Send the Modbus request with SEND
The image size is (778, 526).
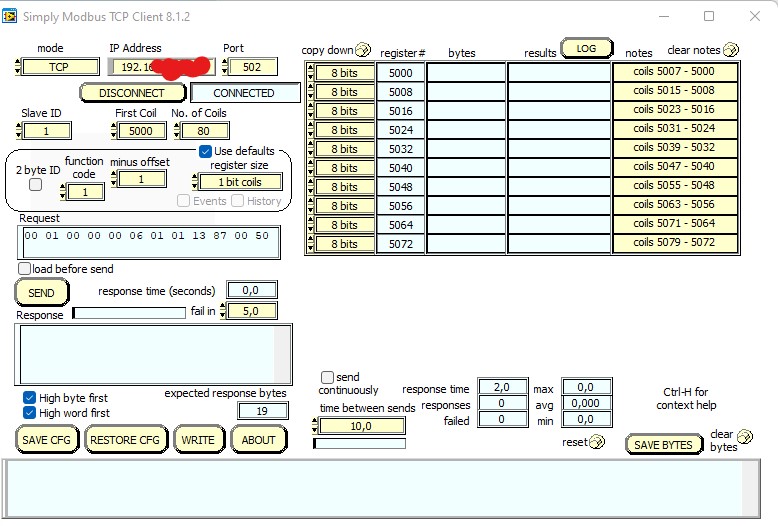[42, 293]
